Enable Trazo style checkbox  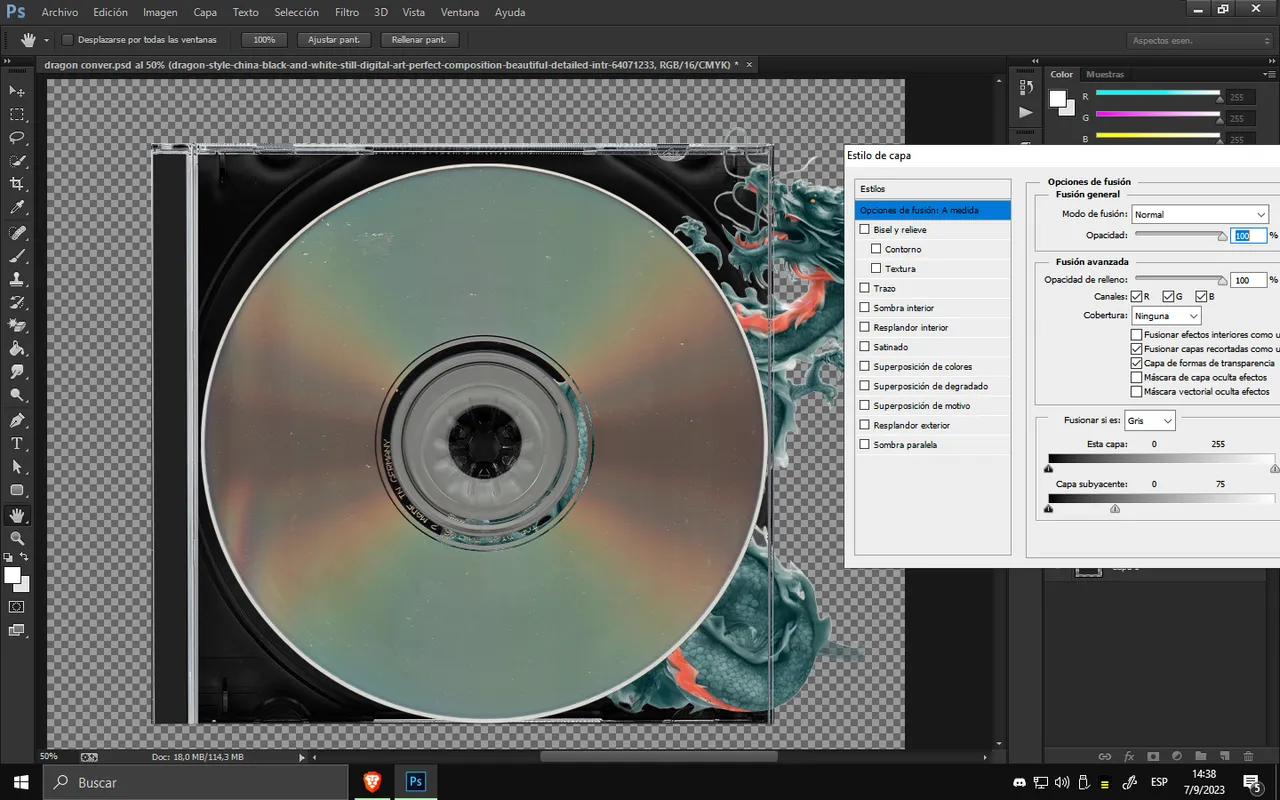click(x=865, y=288)
